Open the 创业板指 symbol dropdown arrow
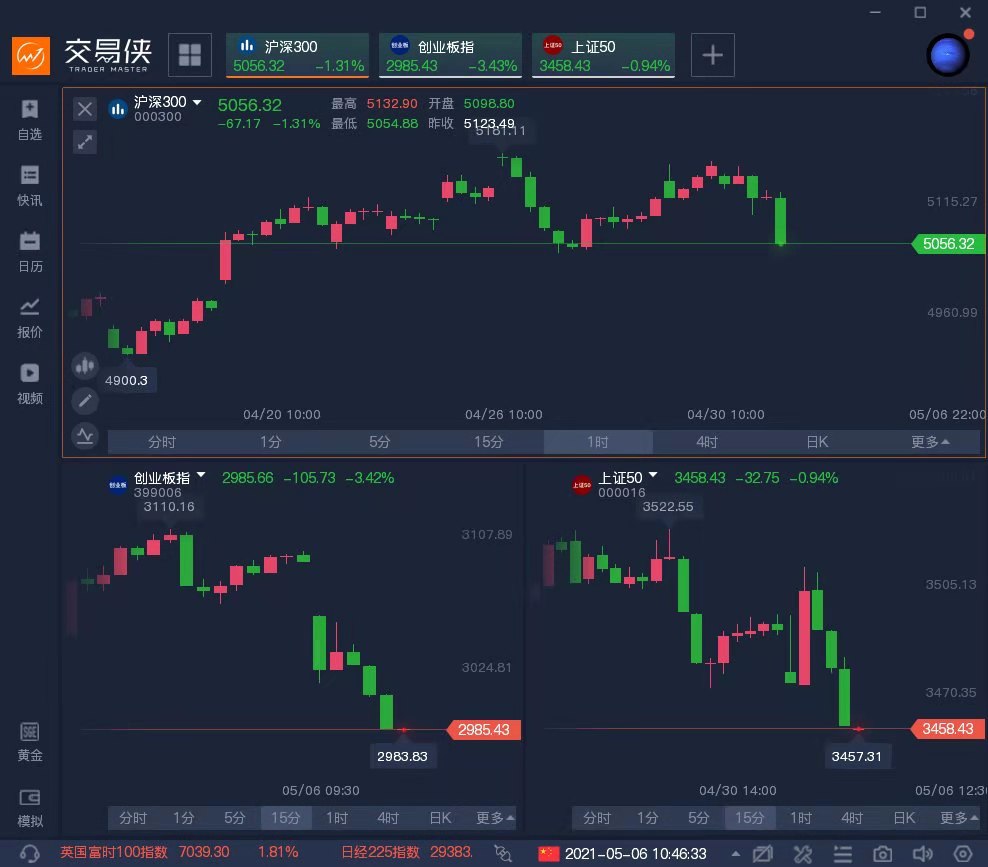Image resolution: width=988 pixels, height=867 pixels. pyautogui.click(x=201, y=474)
